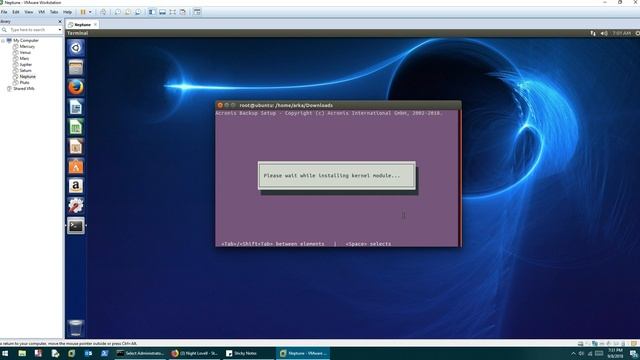
Task: Launch Firefox from the Ubuntu launcher
Action: point(76,87)
